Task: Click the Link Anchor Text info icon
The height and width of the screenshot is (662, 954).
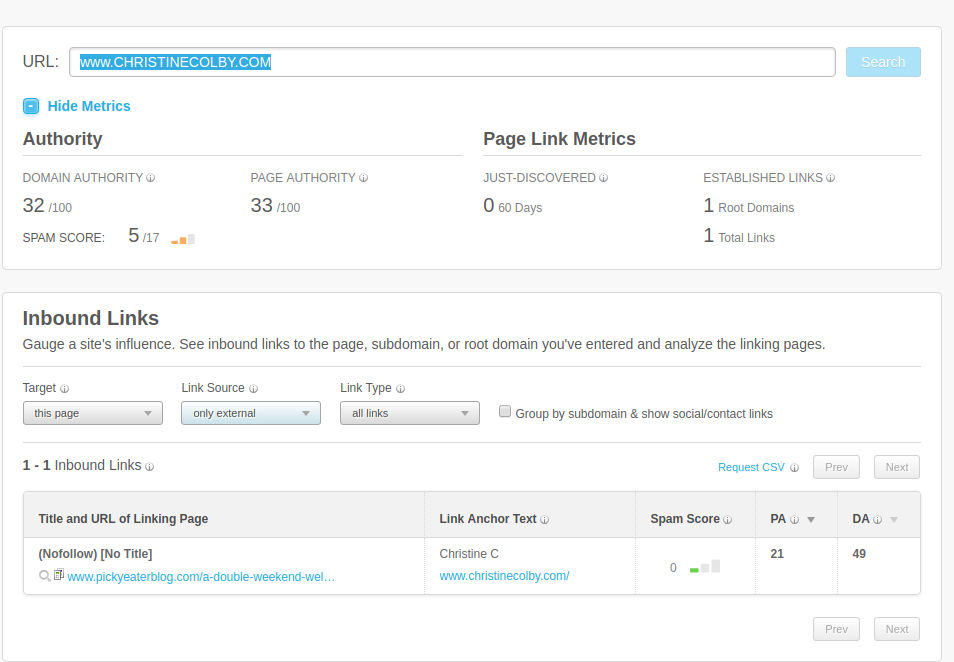Action: point(545,520)
